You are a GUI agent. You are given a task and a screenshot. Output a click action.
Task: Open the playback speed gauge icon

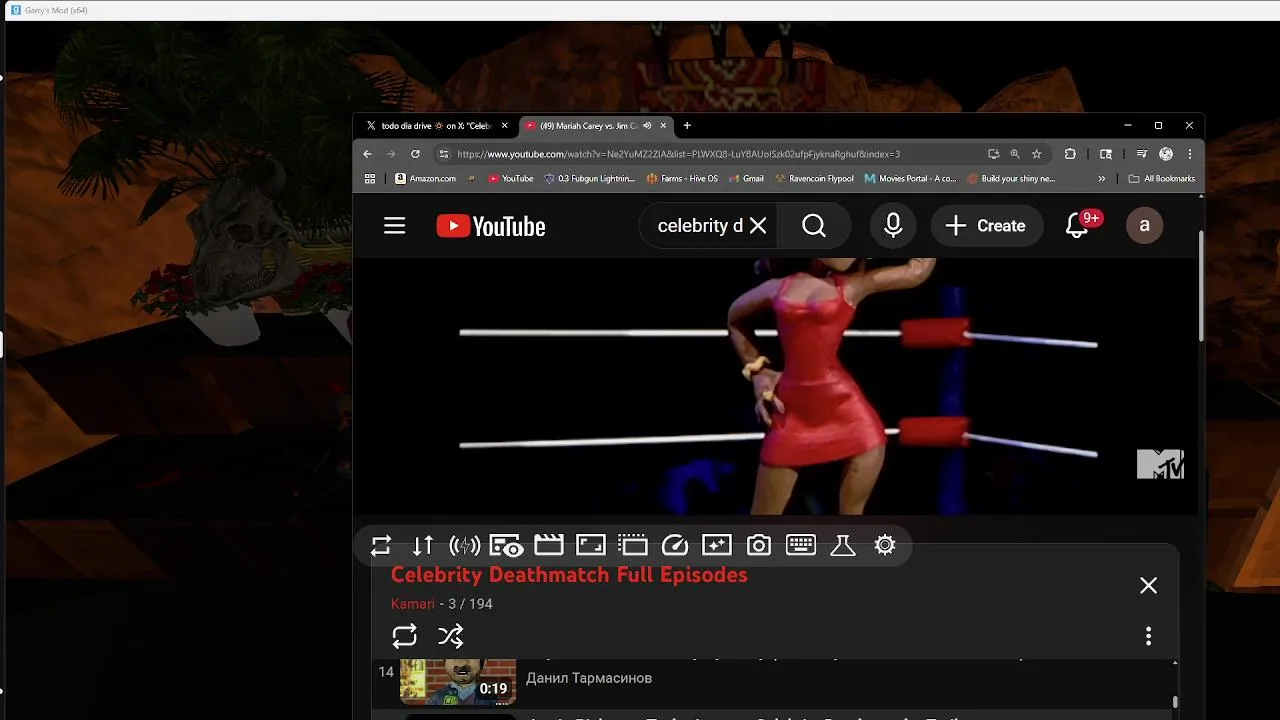[675, 545]
